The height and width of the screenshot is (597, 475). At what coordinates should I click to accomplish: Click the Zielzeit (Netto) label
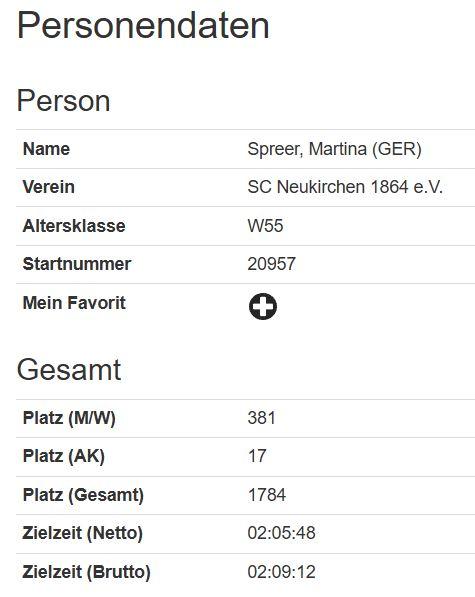[83, 533]
